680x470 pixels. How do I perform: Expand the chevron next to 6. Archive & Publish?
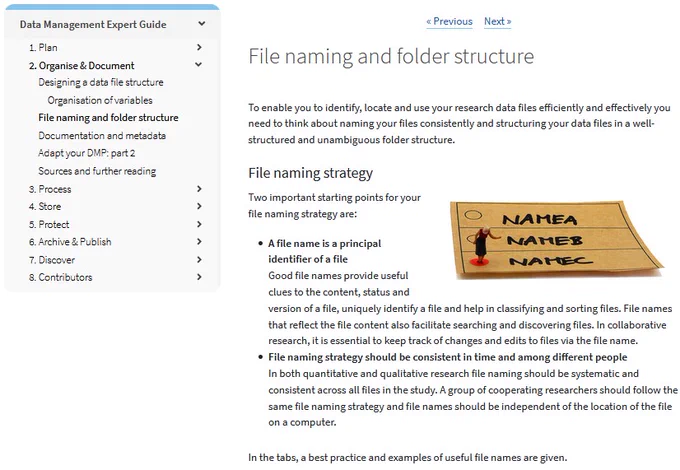pos(199,242)
